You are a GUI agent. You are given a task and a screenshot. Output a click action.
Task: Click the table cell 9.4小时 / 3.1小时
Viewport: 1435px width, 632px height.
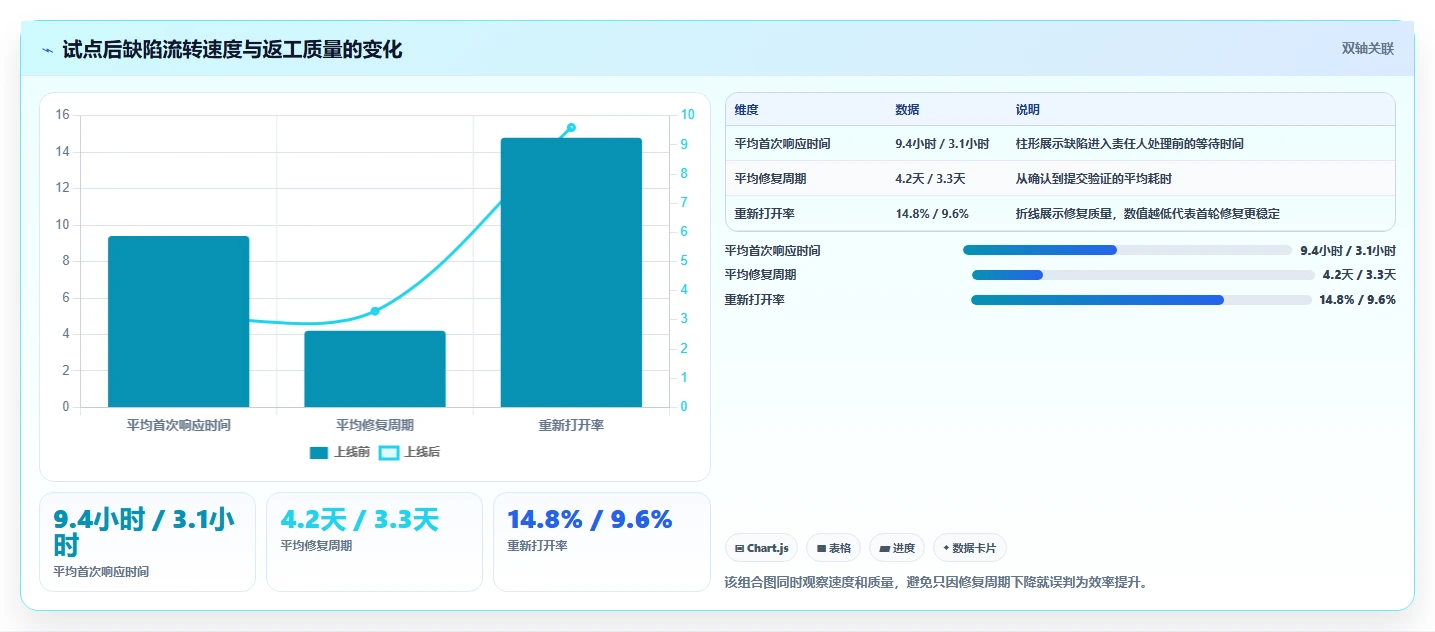pyautogui.click(x=942, y=144)
